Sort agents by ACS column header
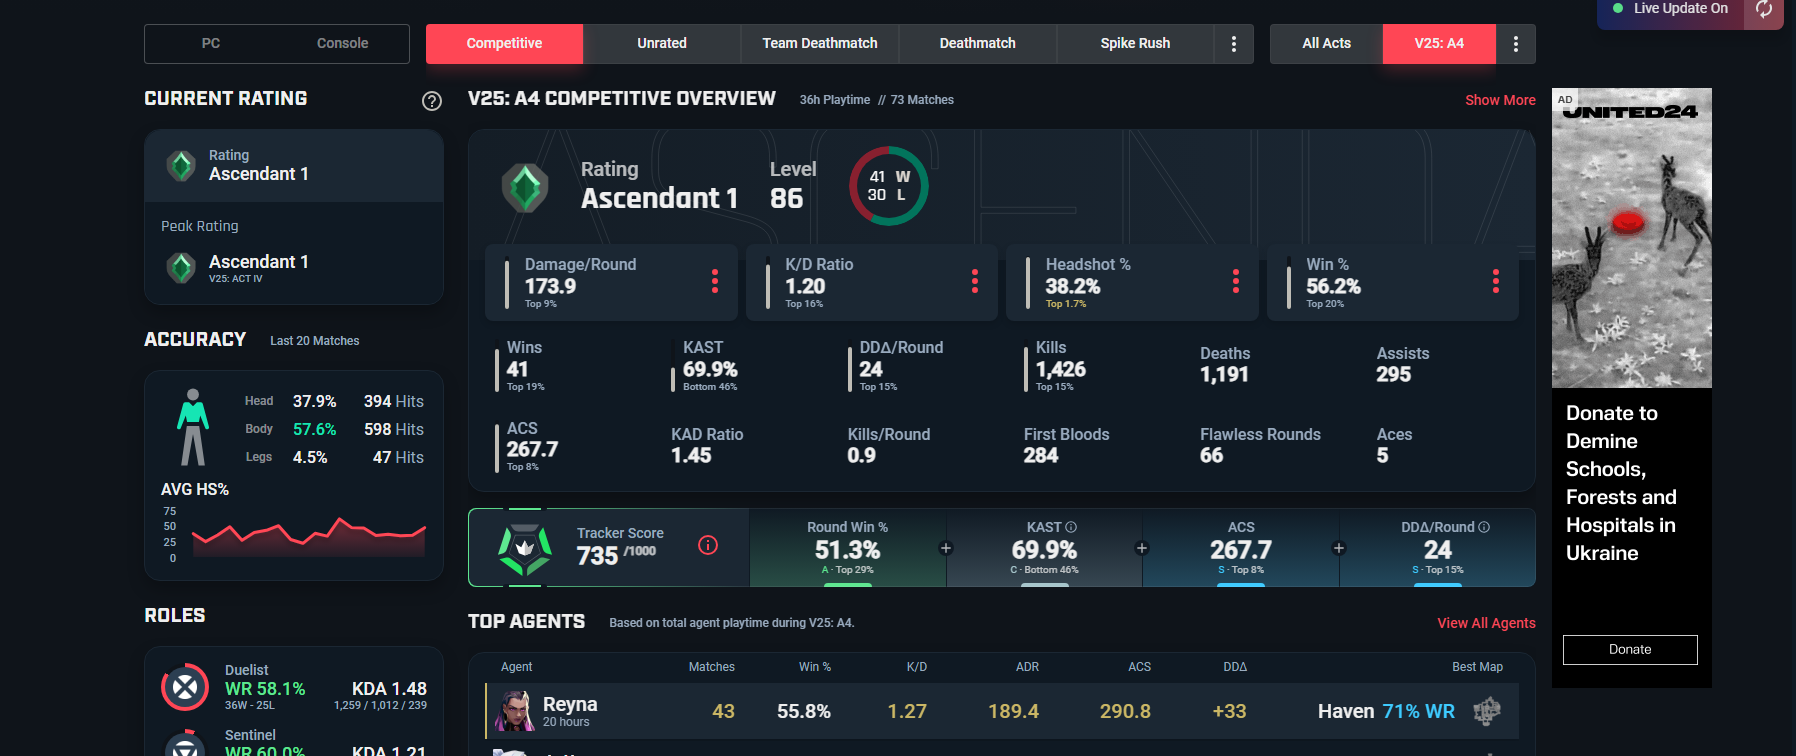The width and height of the screenshot is (1796, 756). [x=1140, y=667]
